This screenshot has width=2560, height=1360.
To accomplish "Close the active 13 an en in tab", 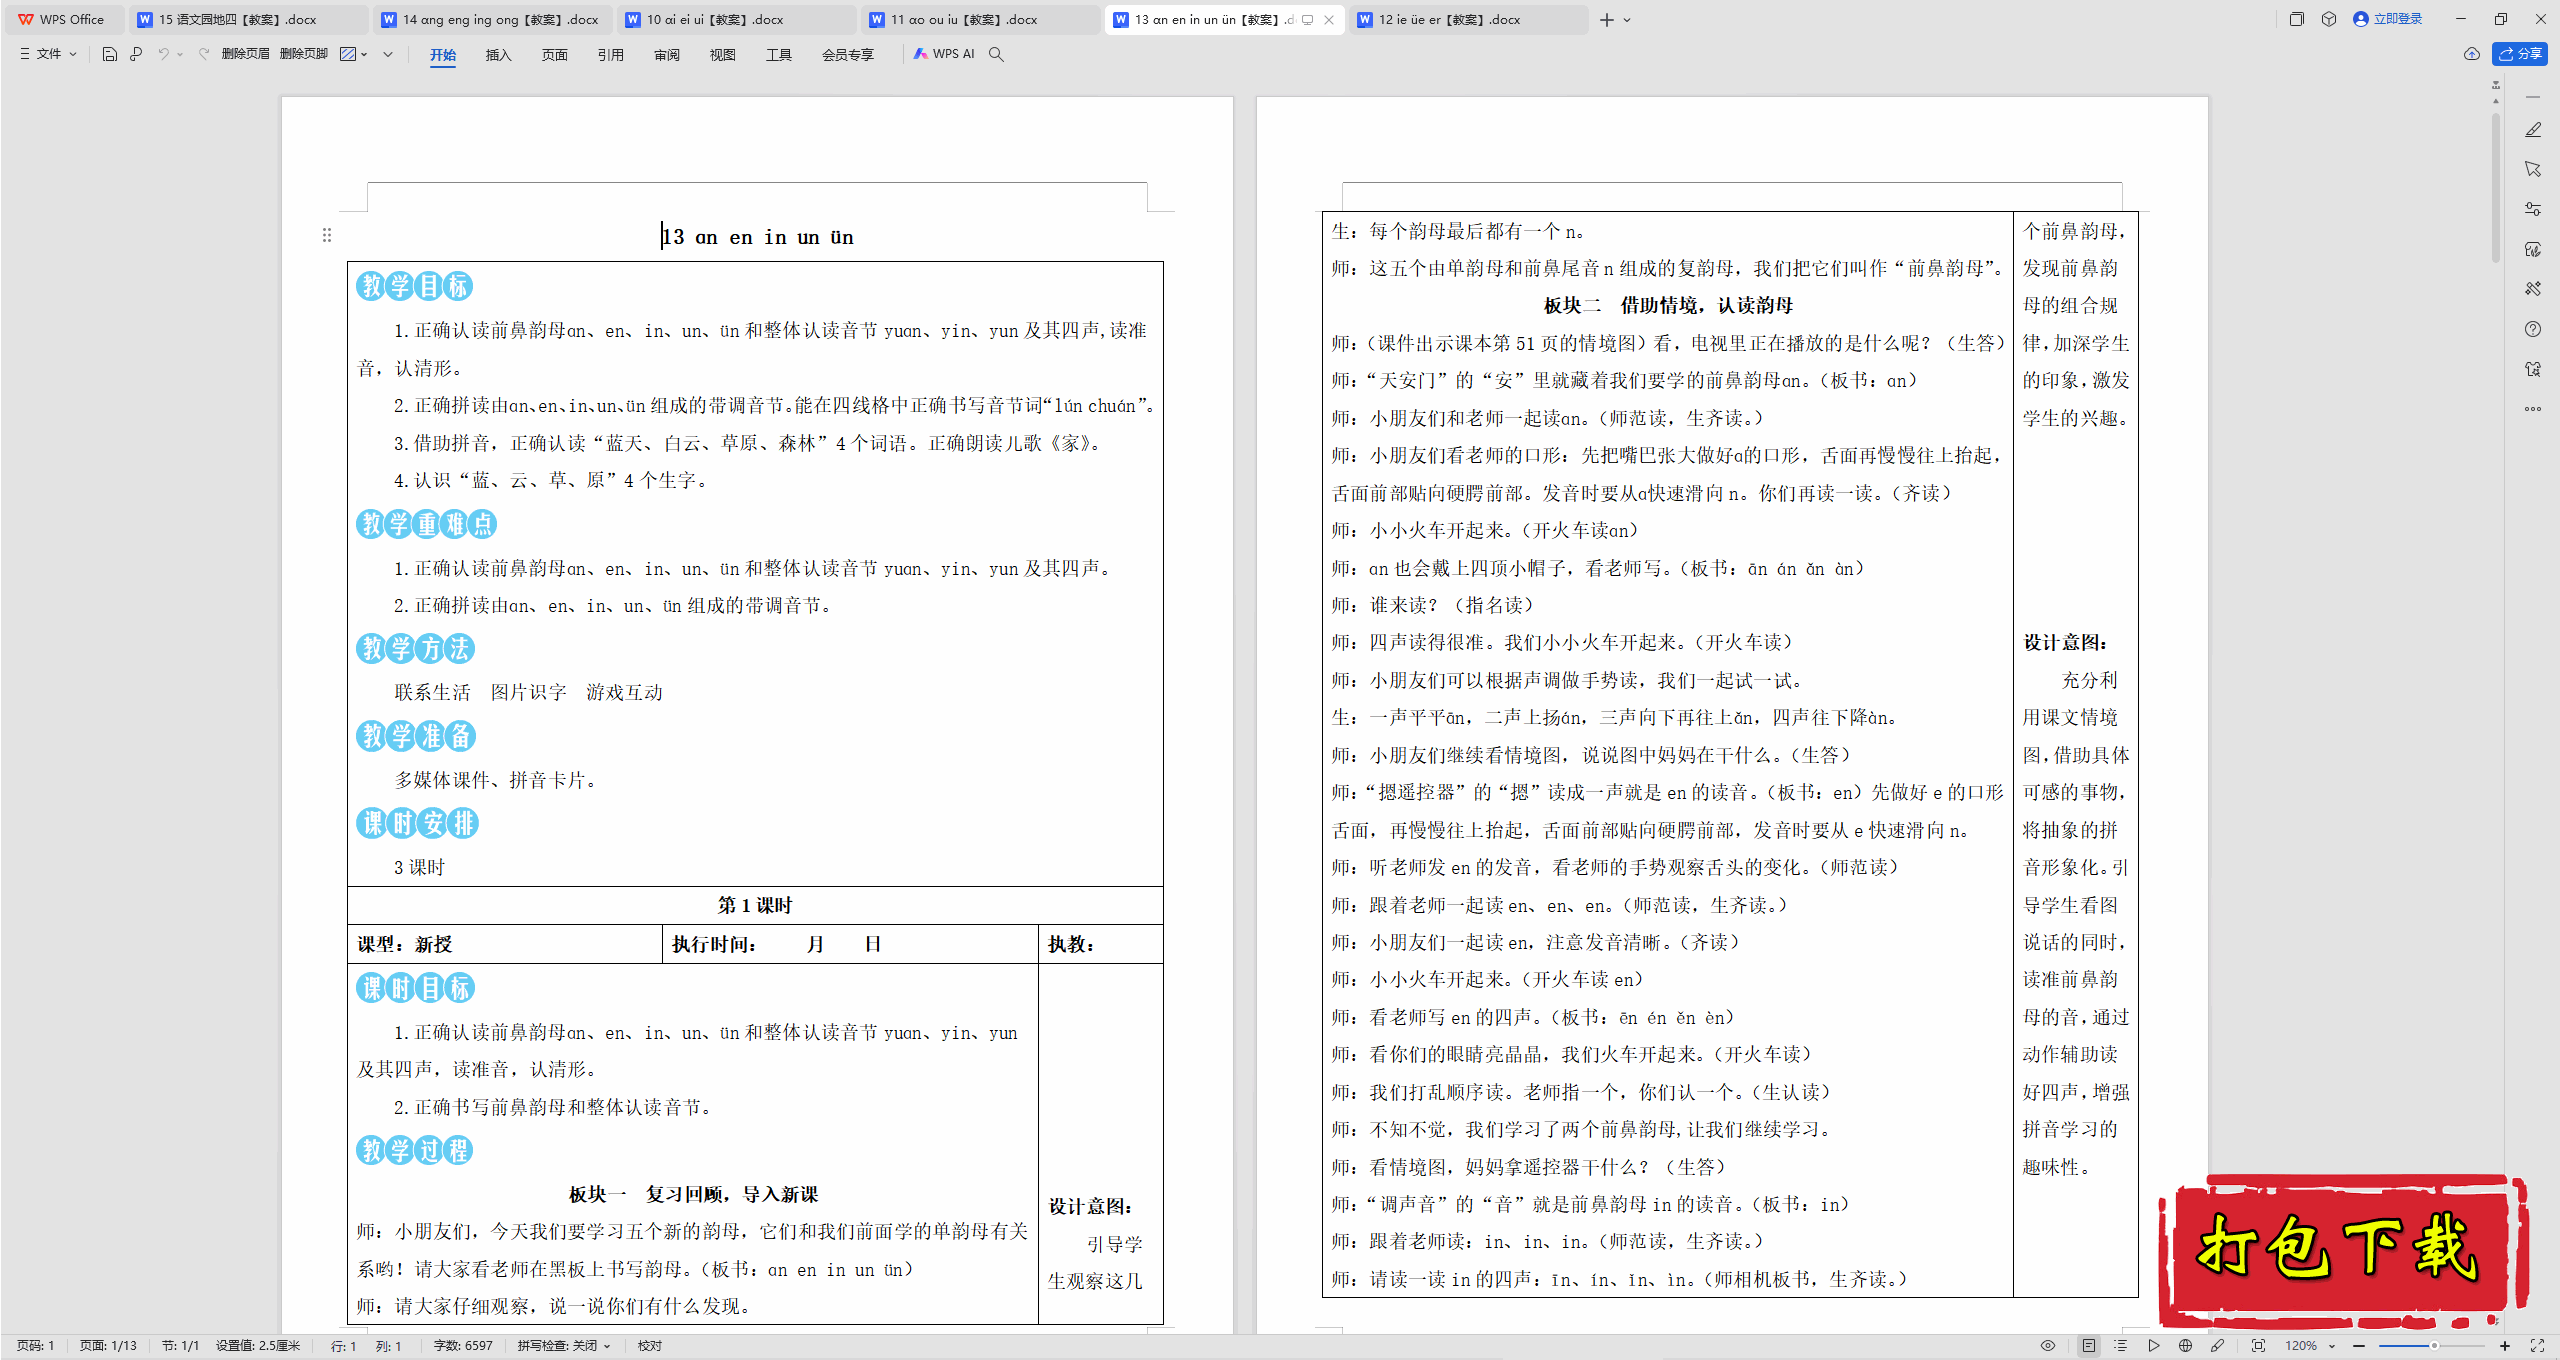I will [1328, 19].
